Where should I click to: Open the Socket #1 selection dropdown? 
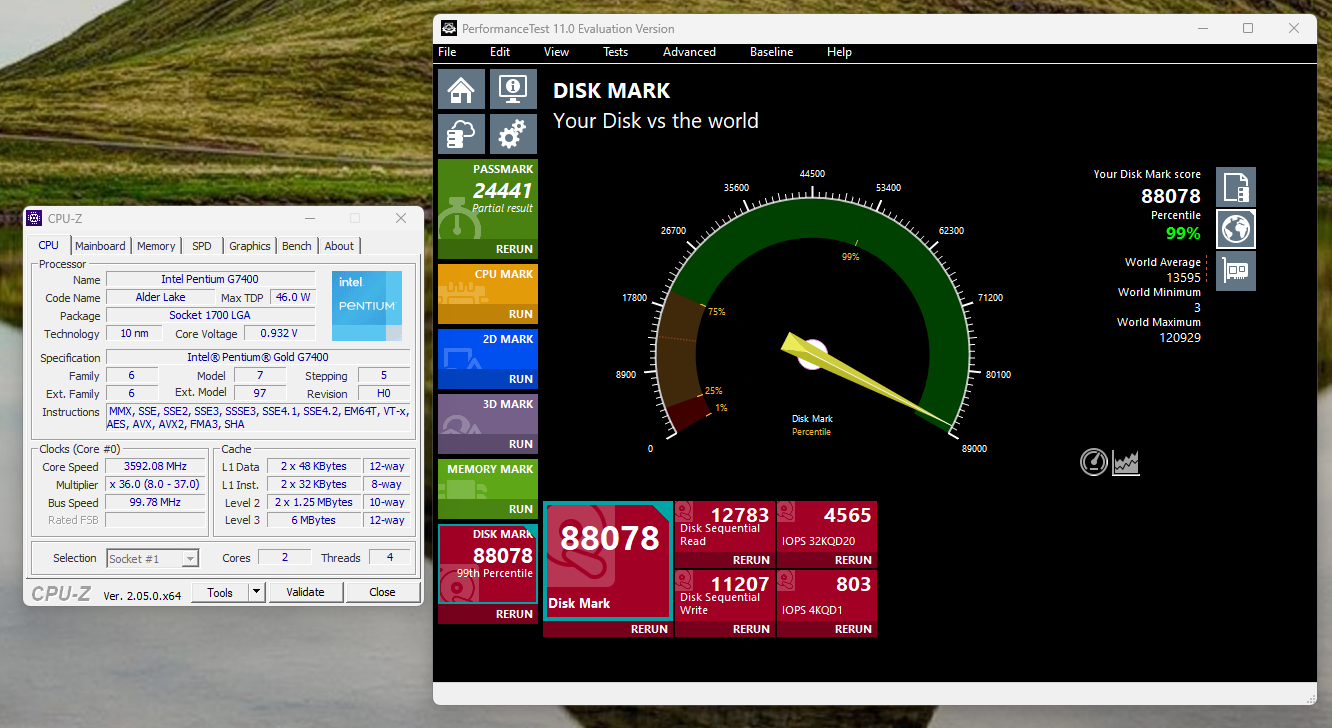(153, 558)
